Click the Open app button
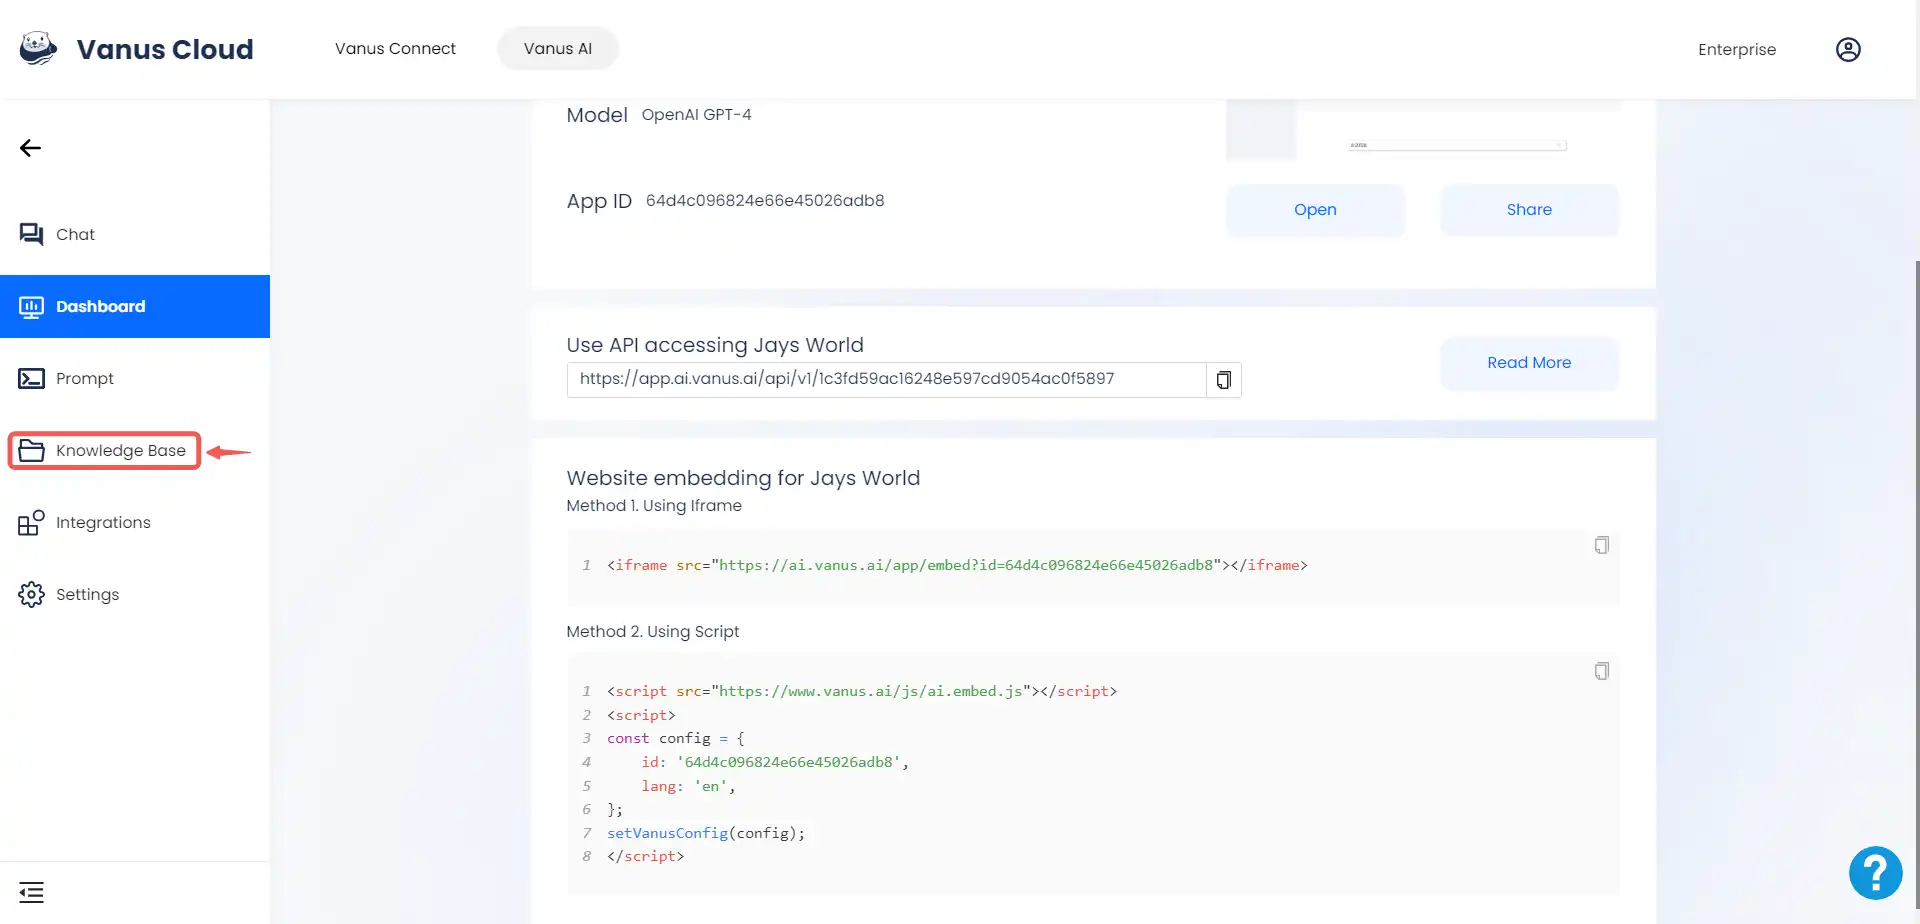Screen dimensions: 1920x924 pos(1315,210)
